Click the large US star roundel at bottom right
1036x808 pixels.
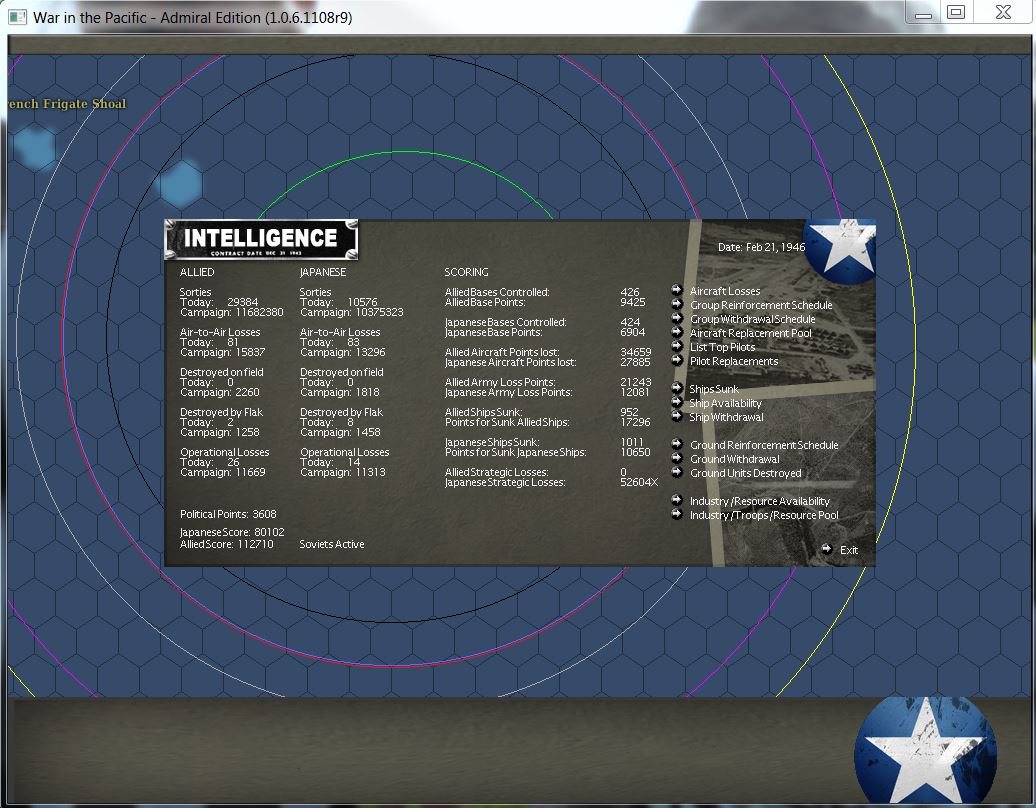[925, 751]
